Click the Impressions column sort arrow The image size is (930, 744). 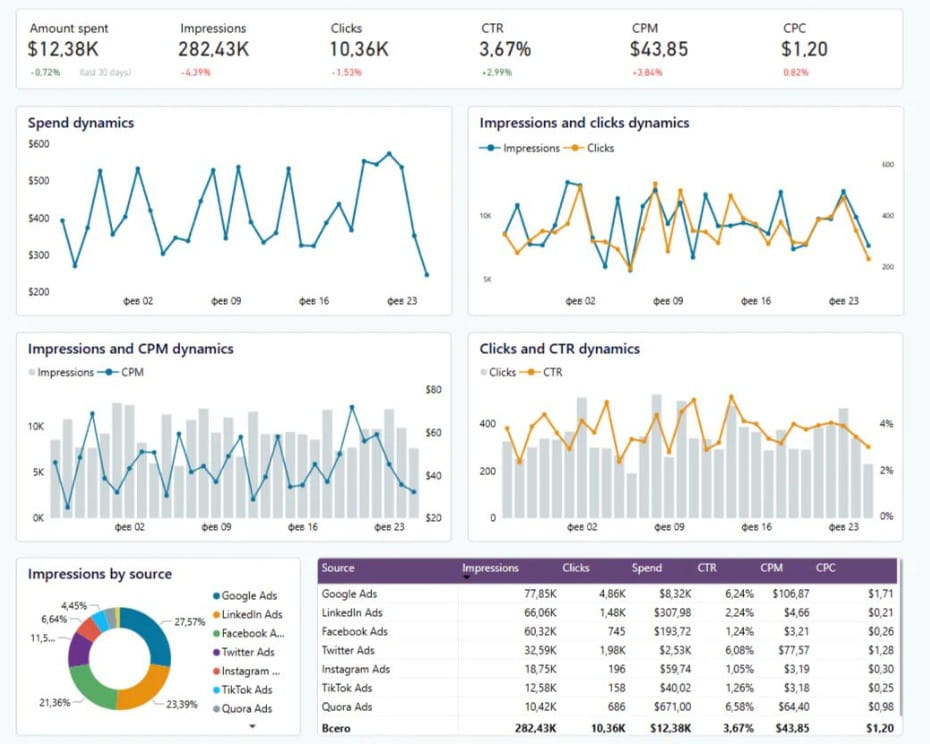[466, 577]
